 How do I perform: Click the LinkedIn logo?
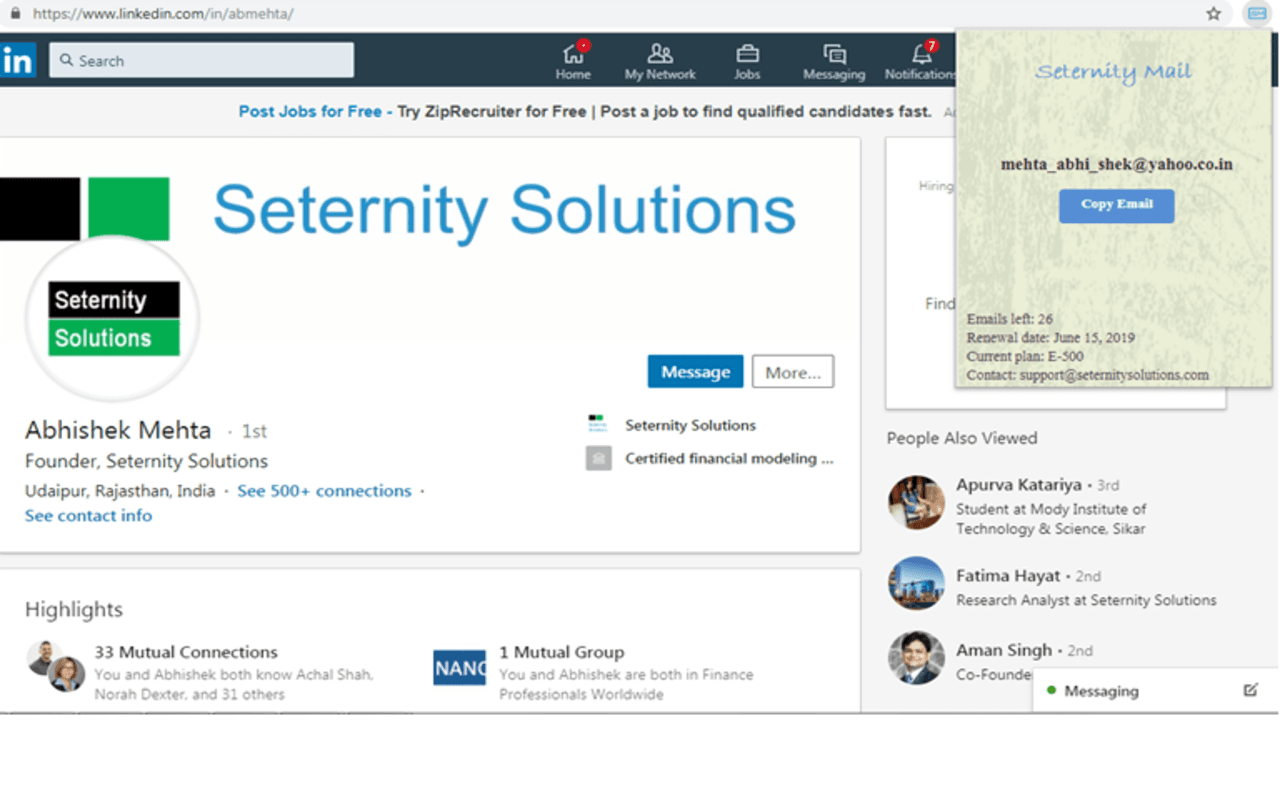click(19, 60)
